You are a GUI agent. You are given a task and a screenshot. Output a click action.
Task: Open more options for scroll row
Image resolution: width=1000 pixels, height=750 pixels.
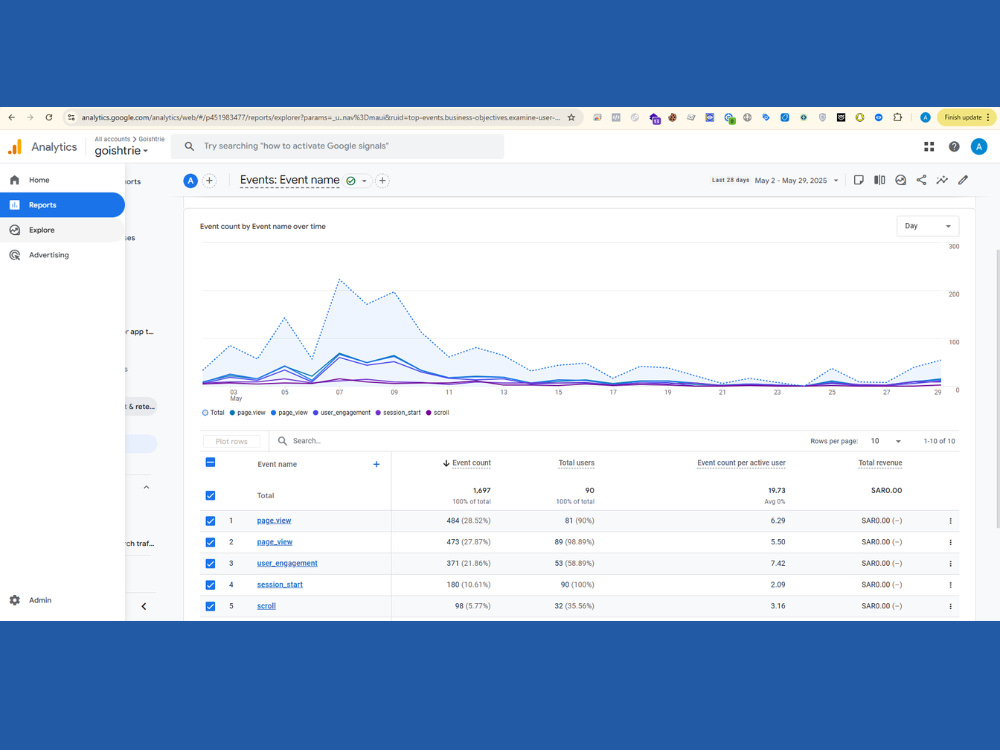(950, 607)
